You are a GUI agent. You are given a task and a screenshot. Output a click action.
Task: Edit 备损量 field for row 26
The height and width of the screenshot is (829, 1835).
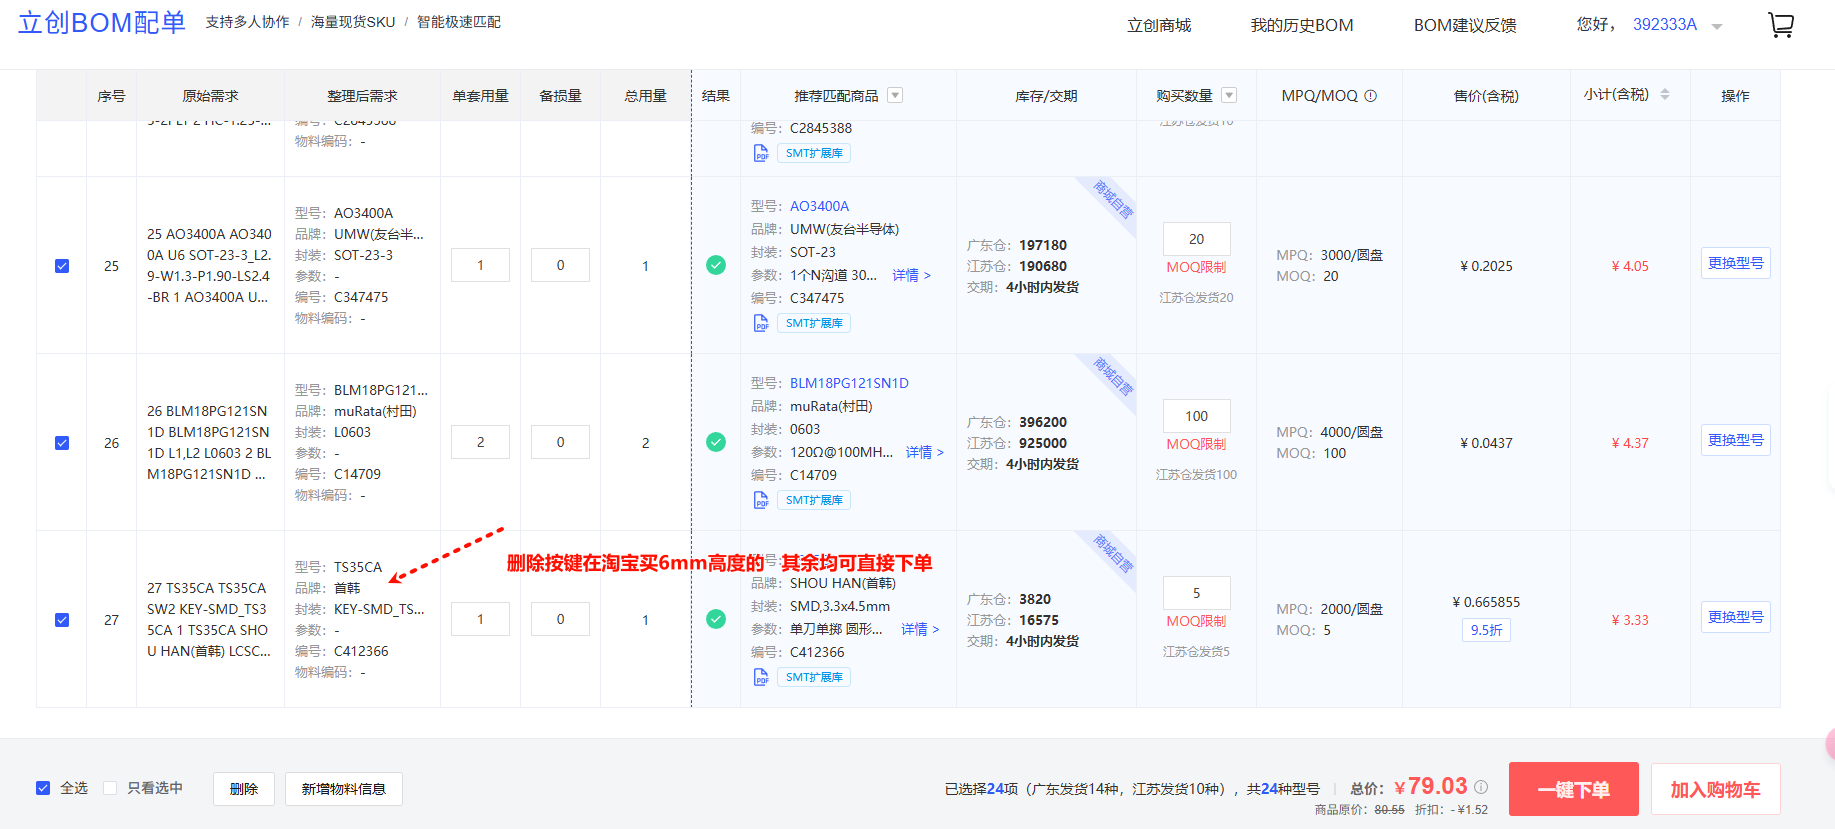click(560, 442)
